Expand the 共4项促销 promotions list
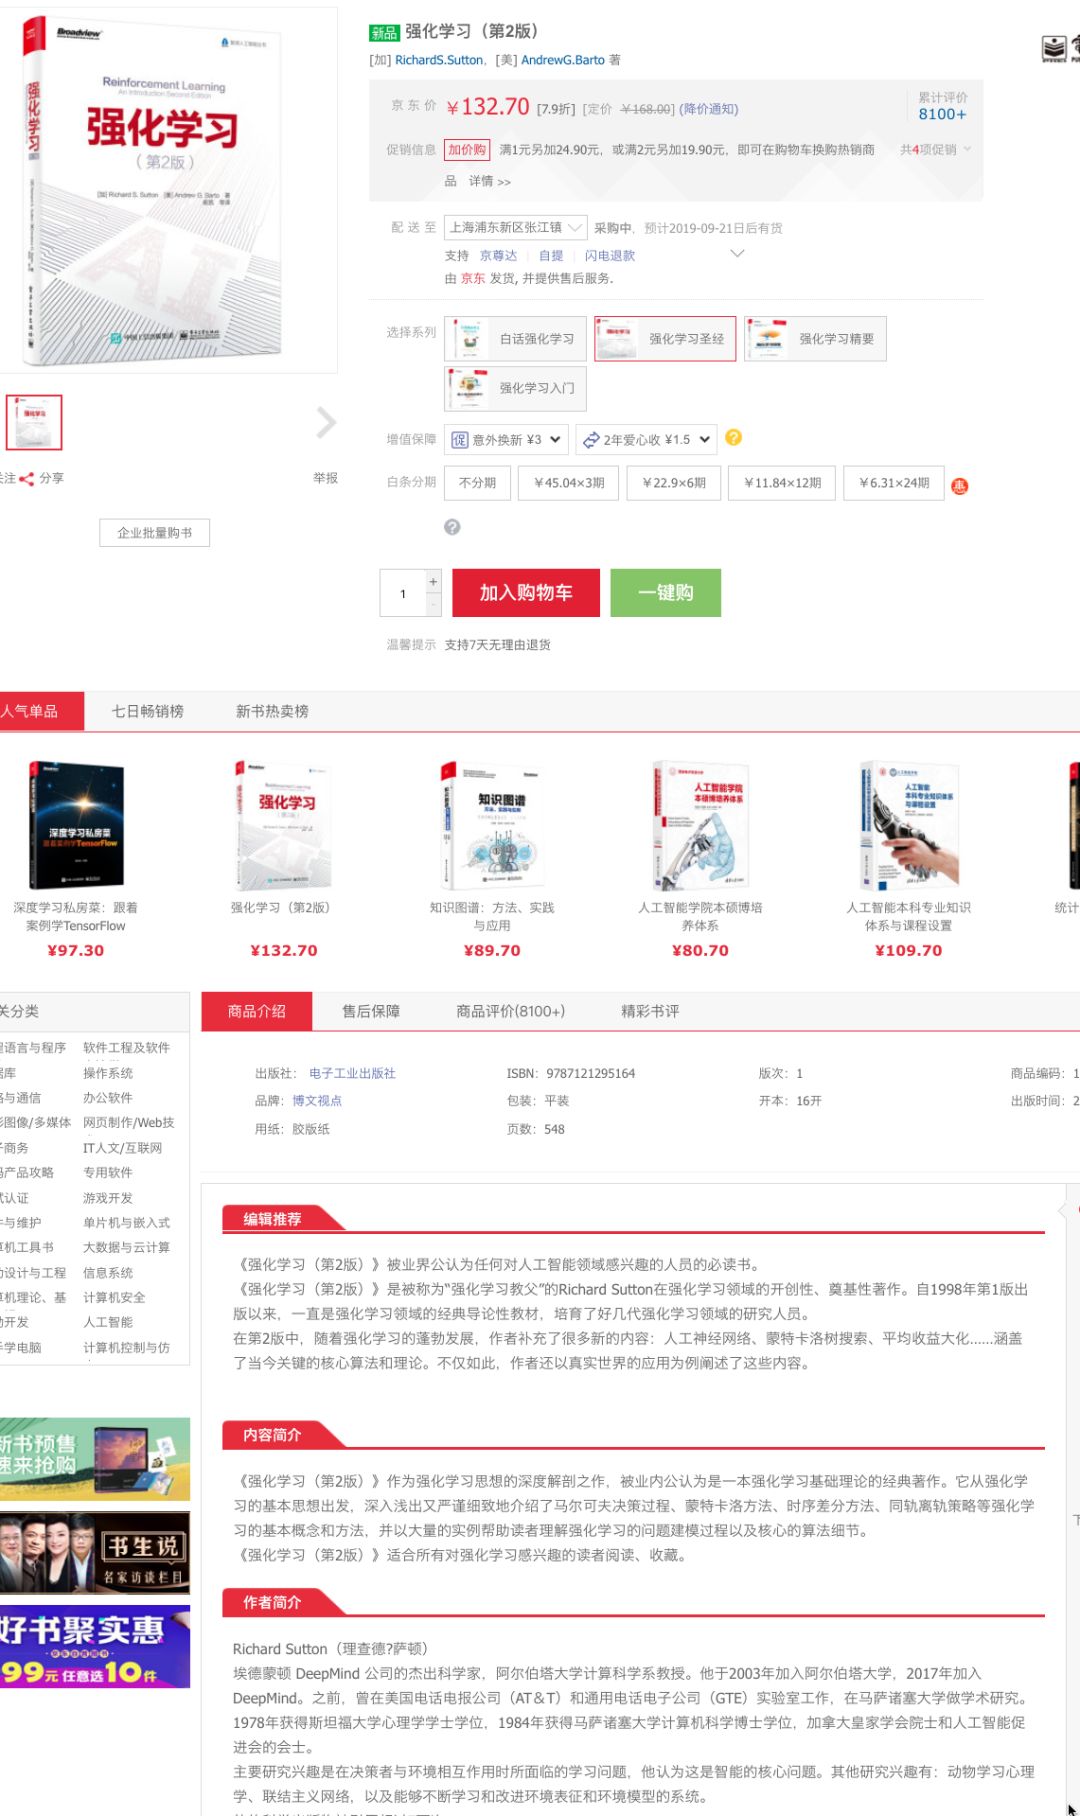The height and width of the screenshot is (1816, 1080). tap(936, 150)
